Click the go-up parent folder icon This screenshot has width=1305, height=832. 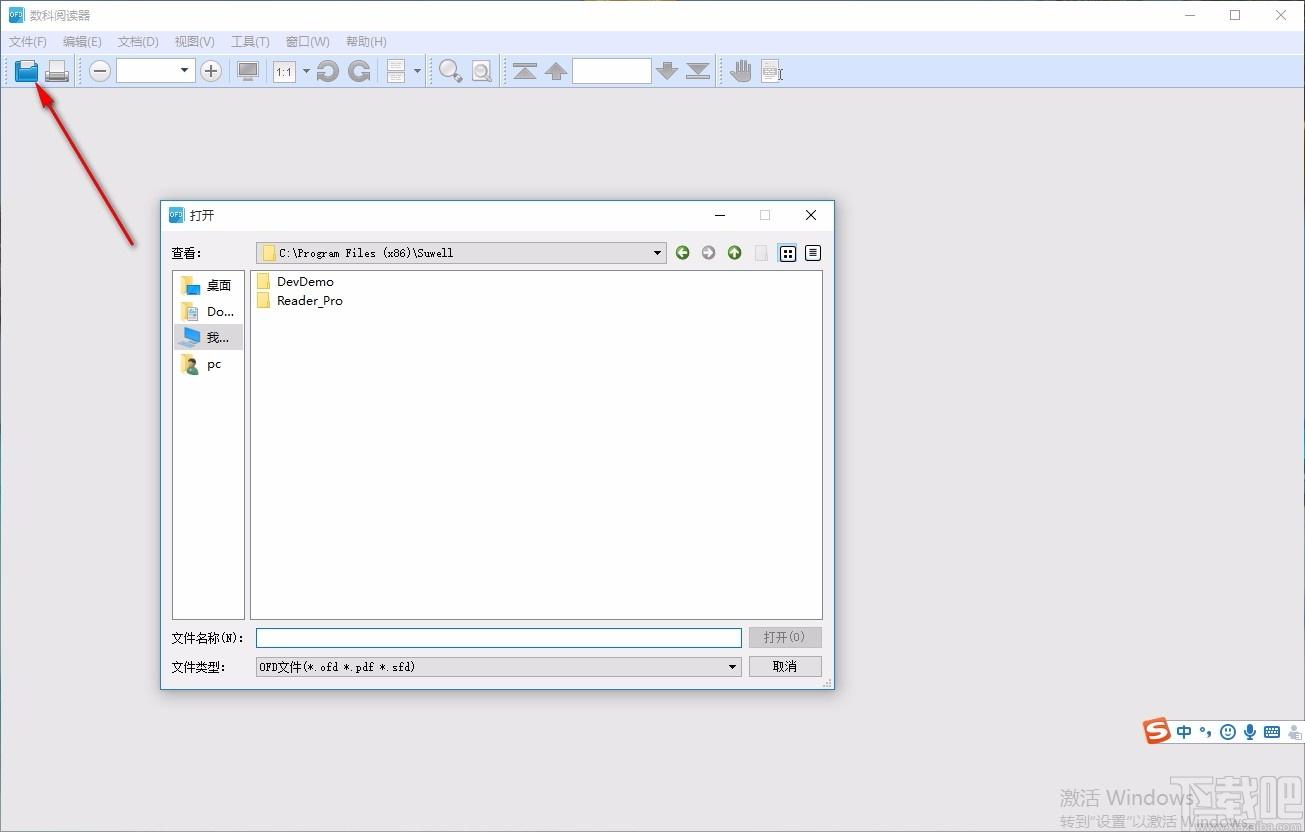pos(735,253)
